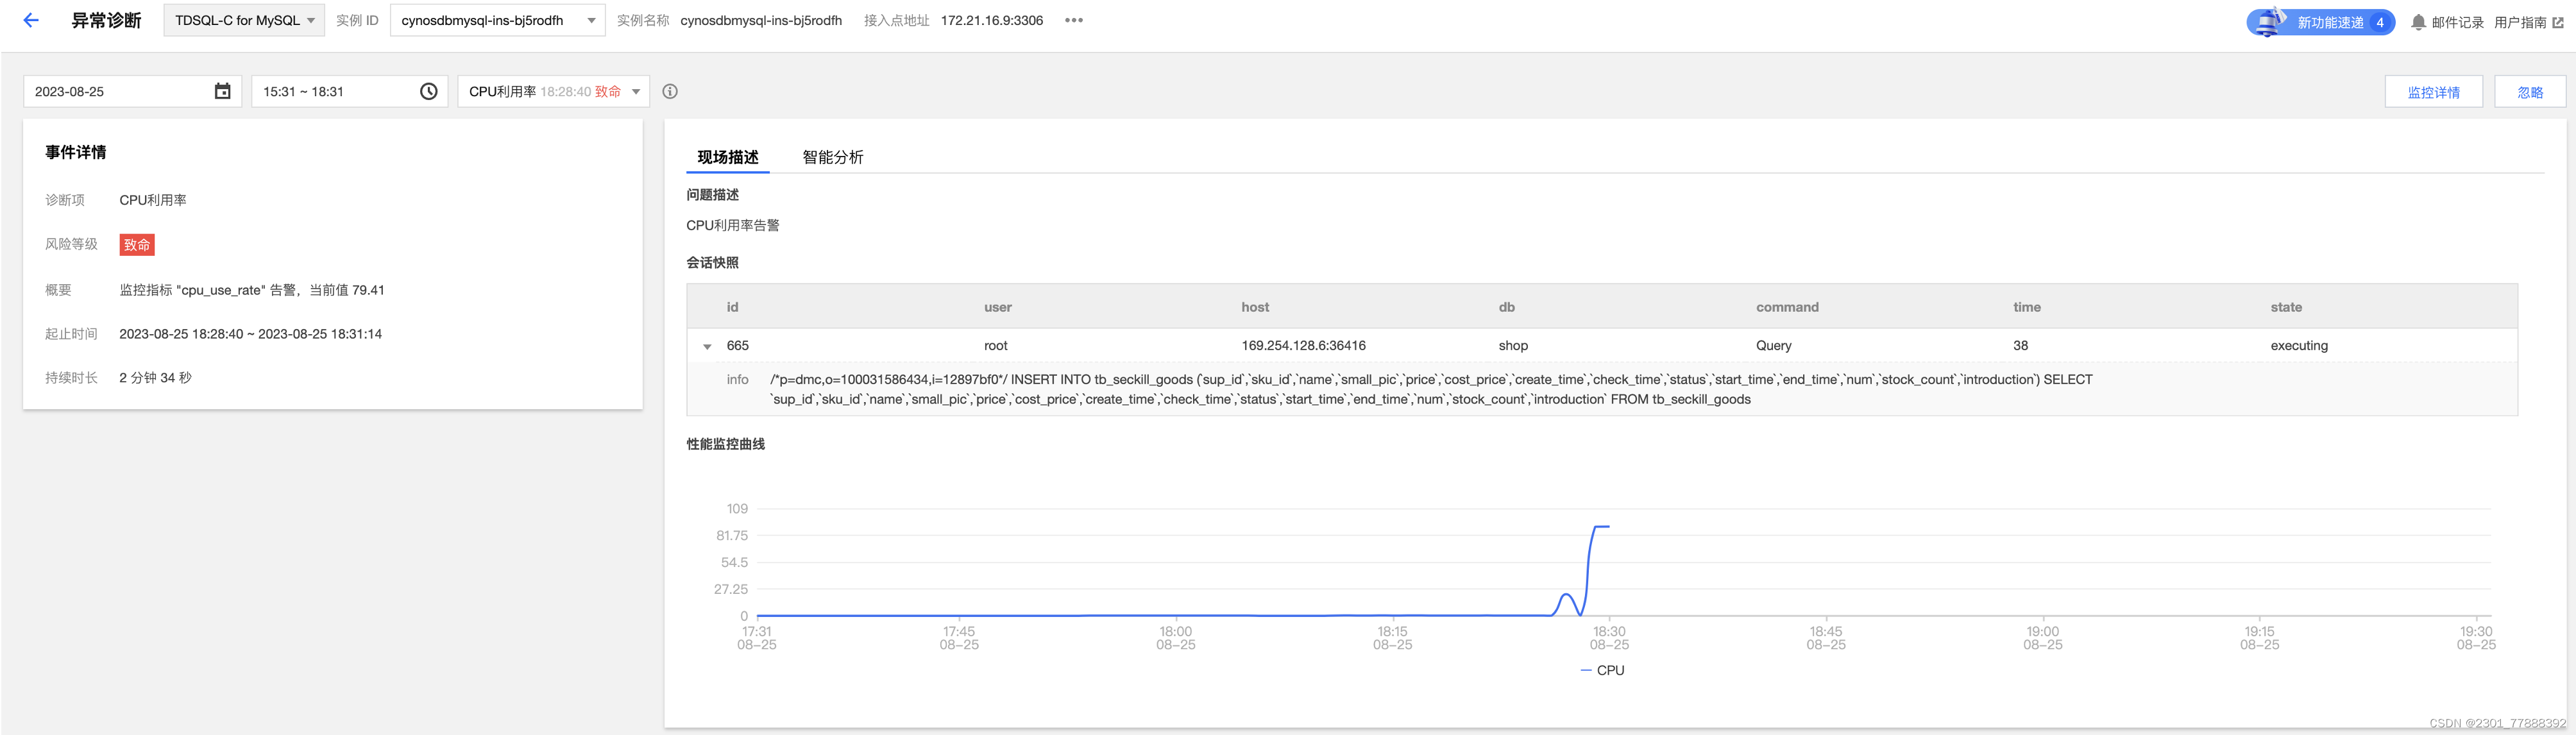Viewport: 2576px width, 735px height.
Task: Click the state column header
Action: pos(2286,307)
